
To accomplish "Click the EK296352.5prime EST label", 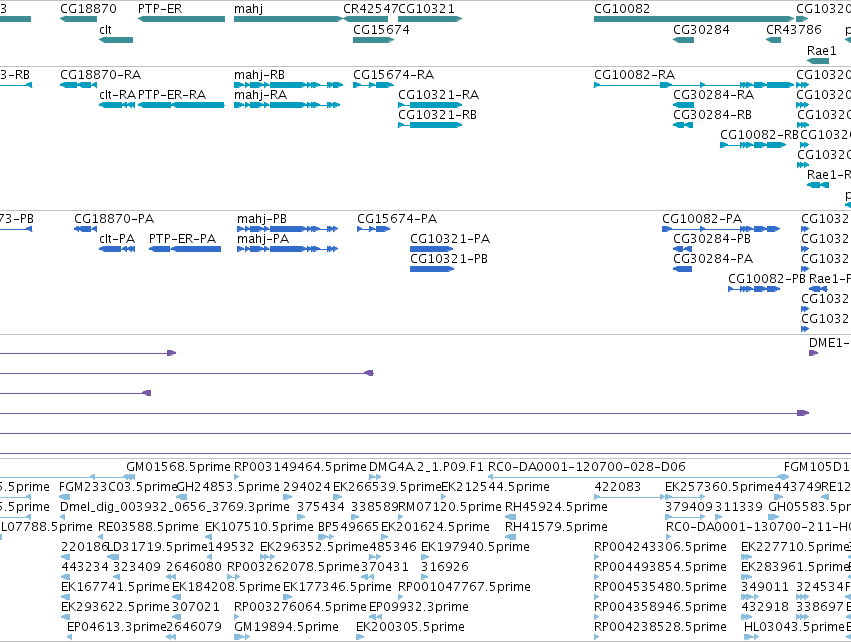I will [x=314, y=547].
